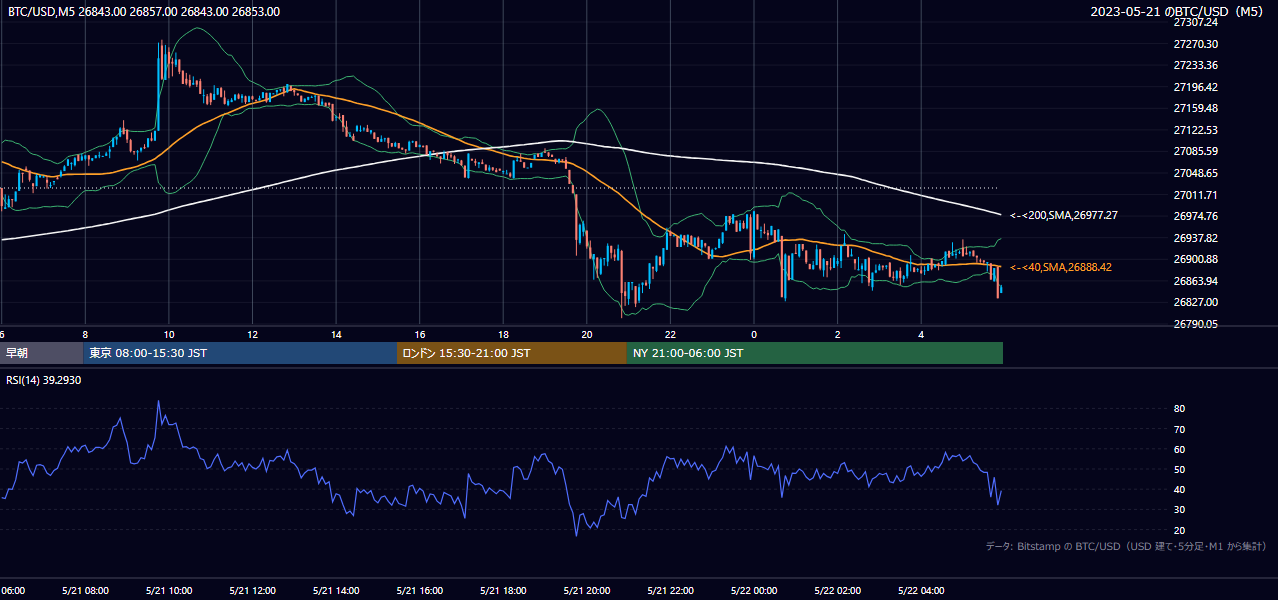Click the 5/21 20:00 time label
This screenshot has height=600, width=1278.
[x=586, y=591]
